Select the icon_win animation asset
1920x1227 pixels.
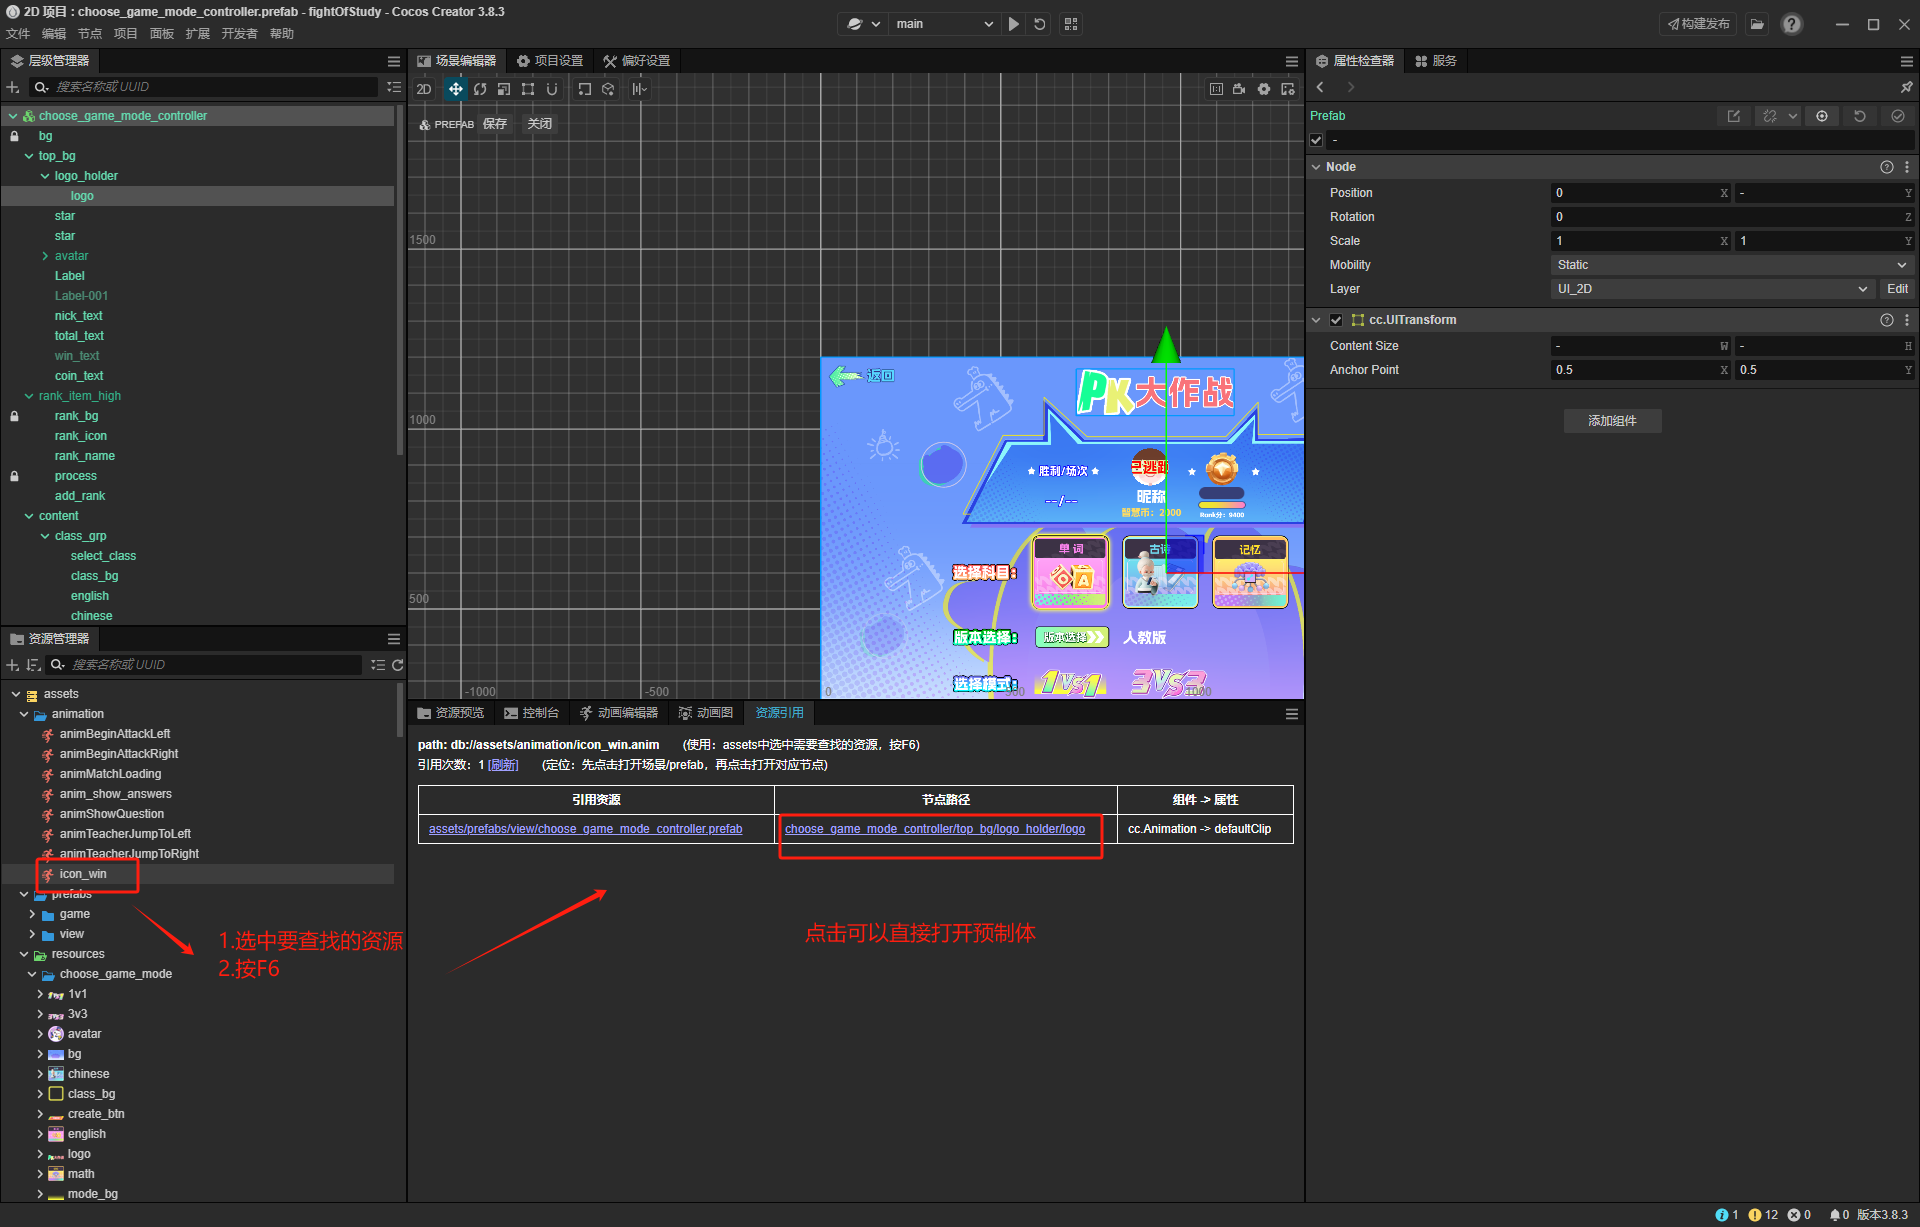[x=83, y=874]
